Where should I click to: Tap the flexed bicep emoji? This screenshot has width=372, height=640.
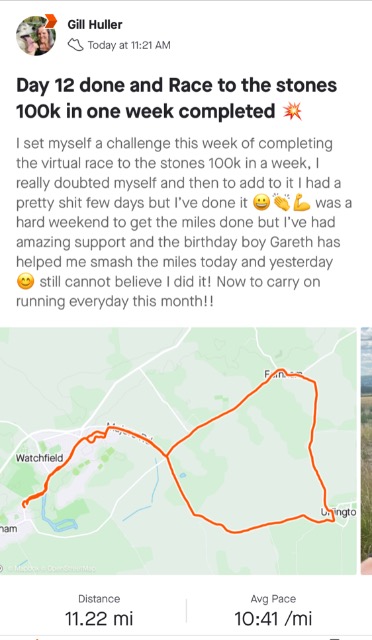(x=301, y=202)
